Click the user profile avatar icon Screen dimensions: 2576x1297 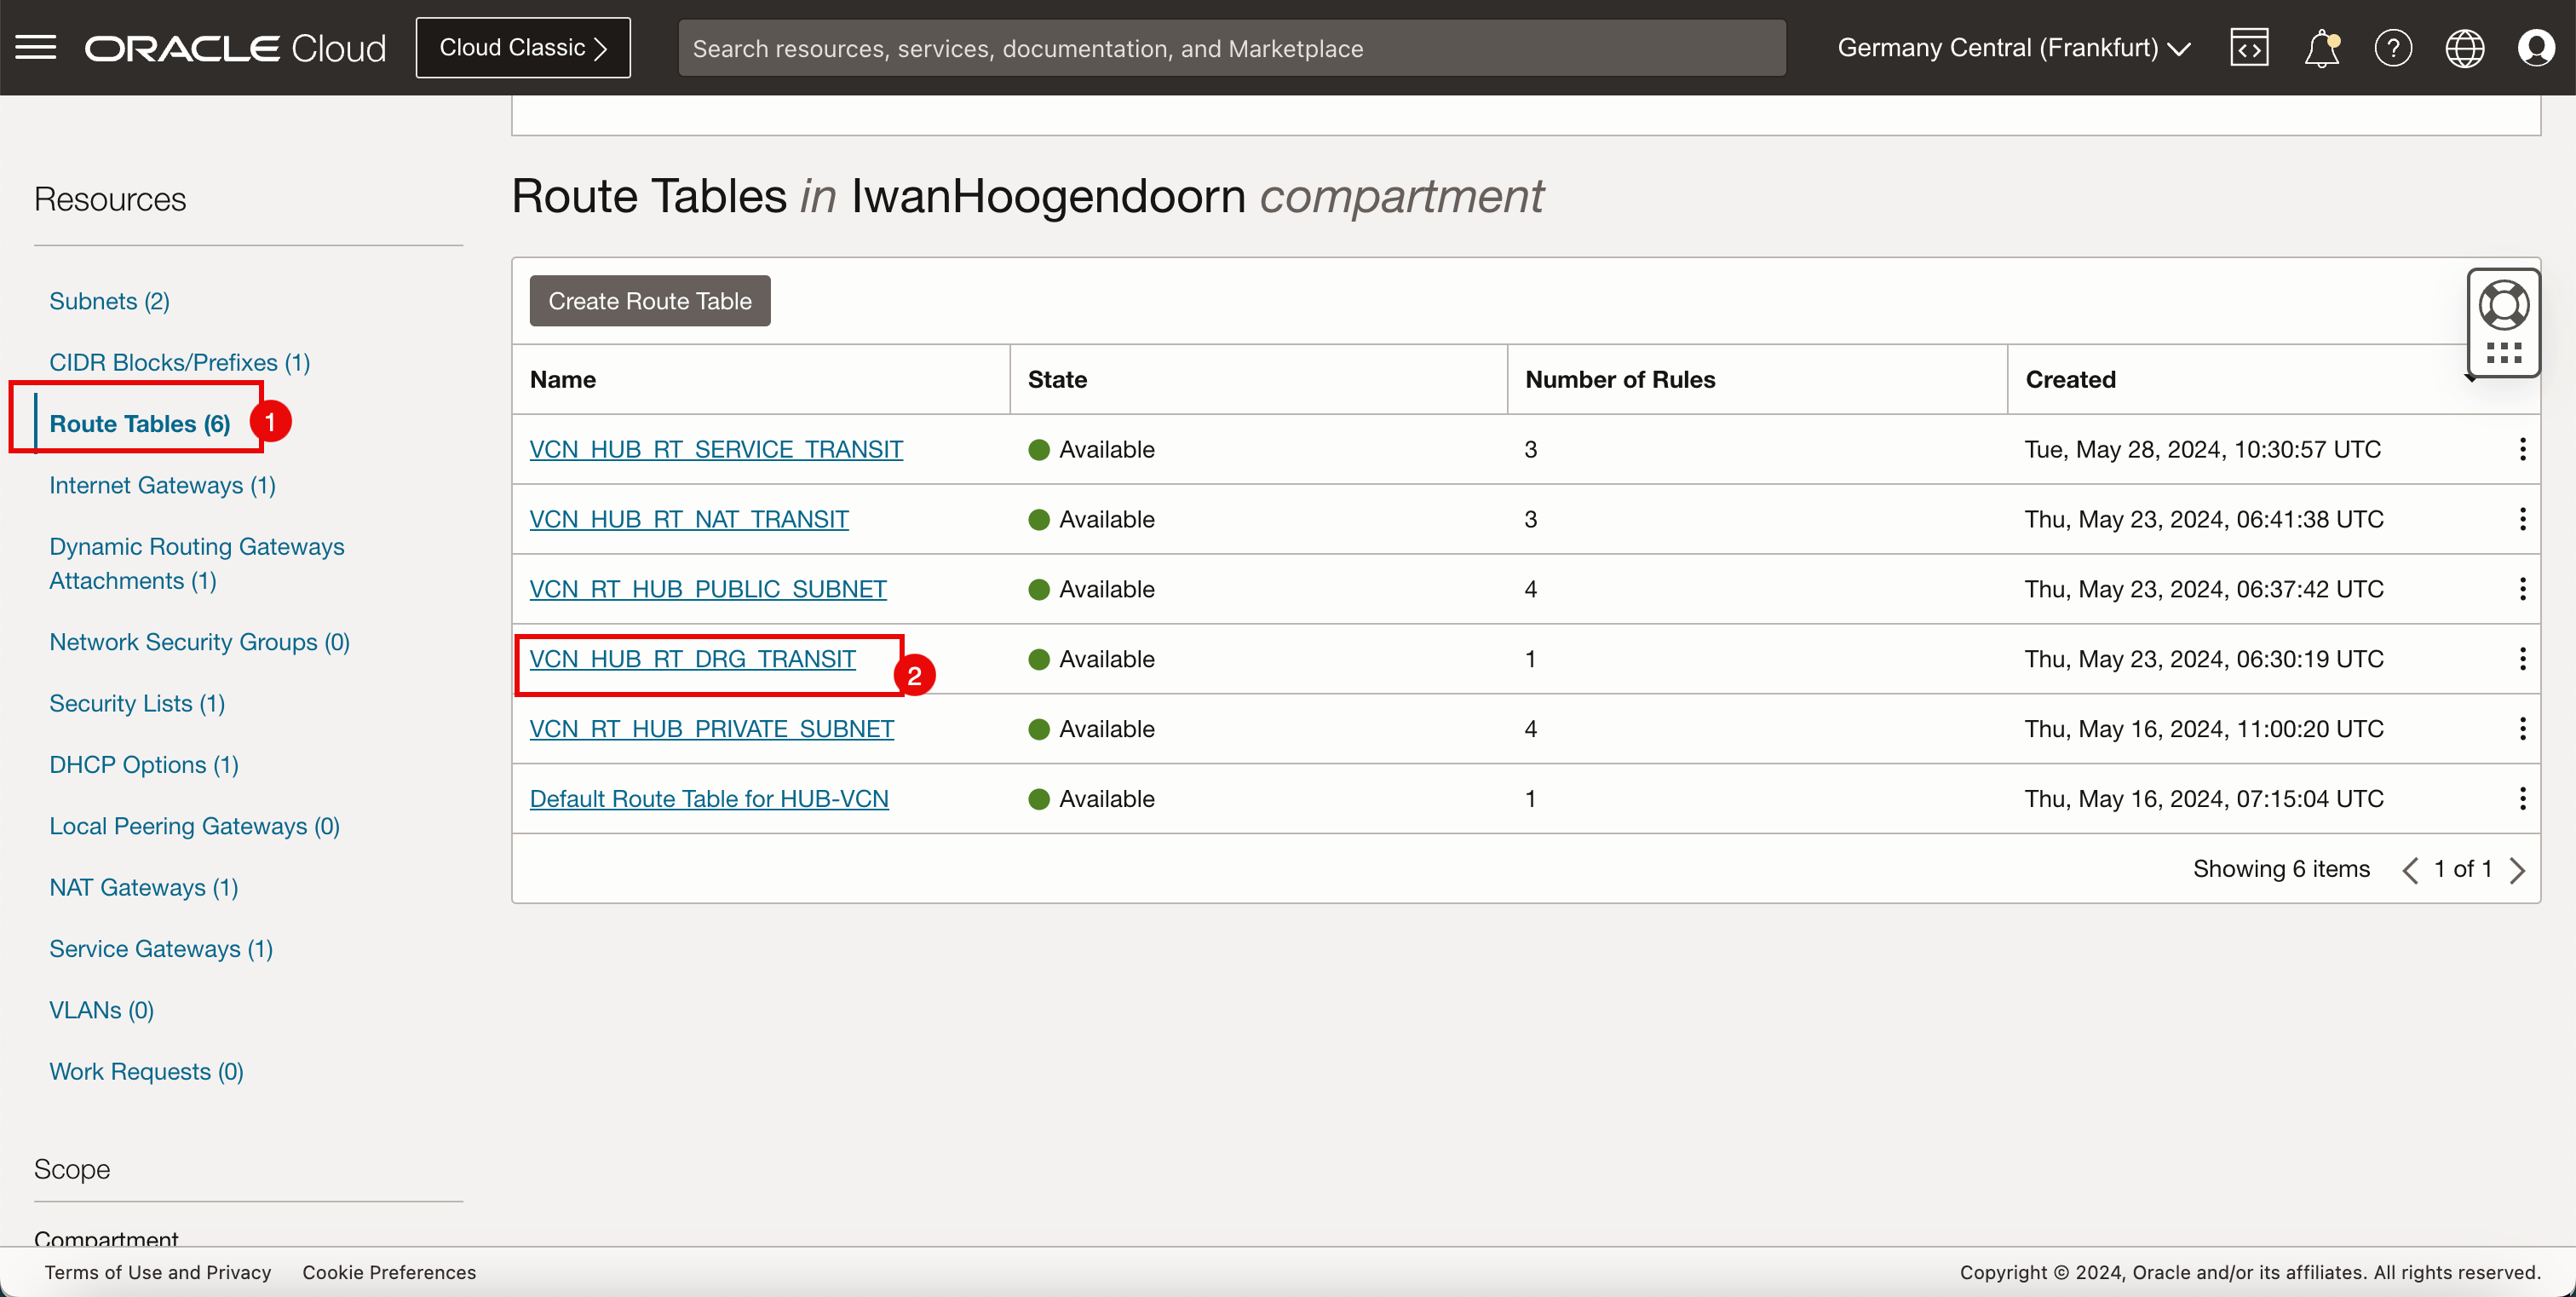coord(2536,48)
